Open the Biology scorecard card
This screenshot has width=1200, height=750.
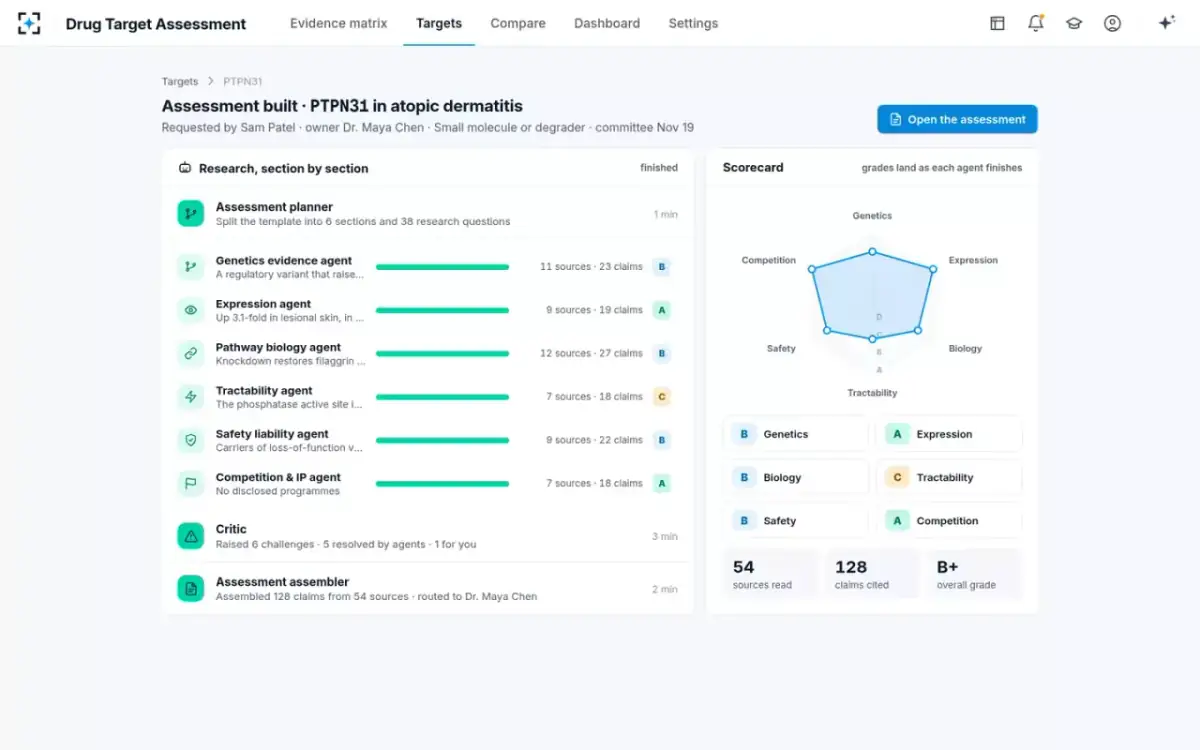click(x=796, y=478)
